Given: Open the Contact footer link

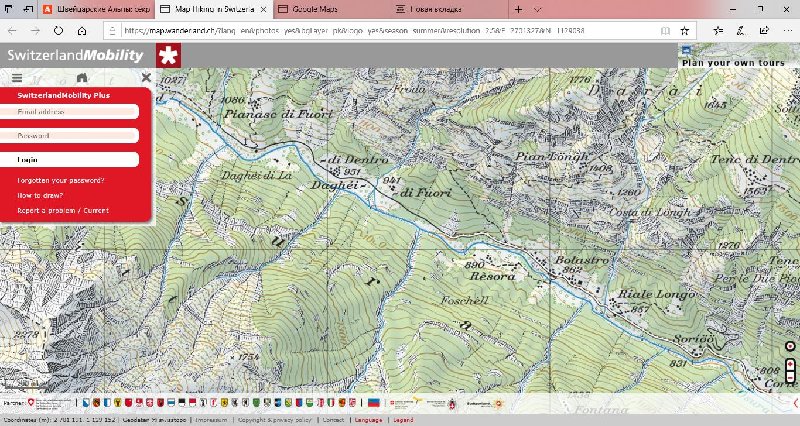Looking at the screenshot, I should tap(333, 420).
